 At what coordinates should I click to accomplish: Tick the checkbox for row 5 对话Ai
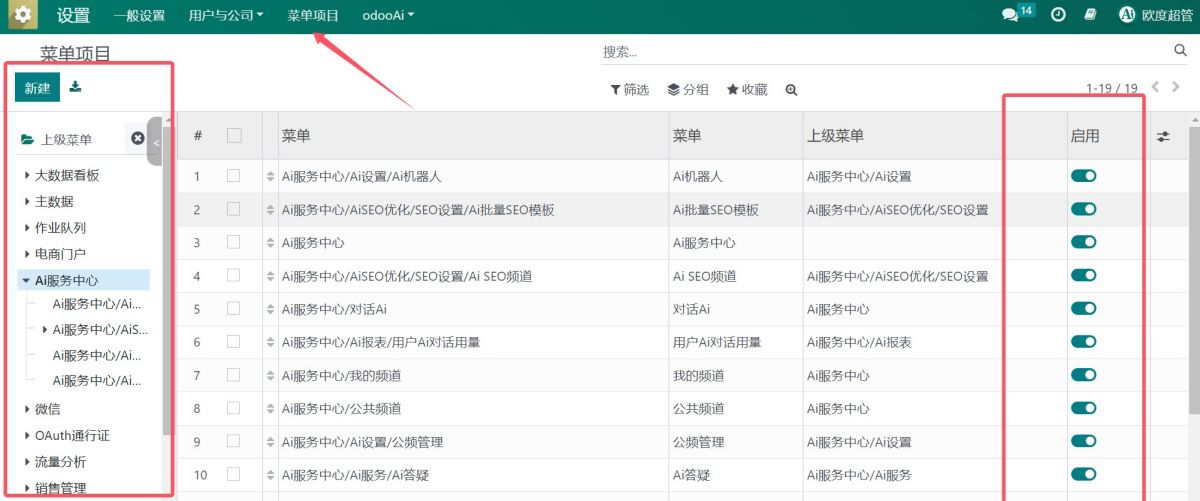pos(234,308)
